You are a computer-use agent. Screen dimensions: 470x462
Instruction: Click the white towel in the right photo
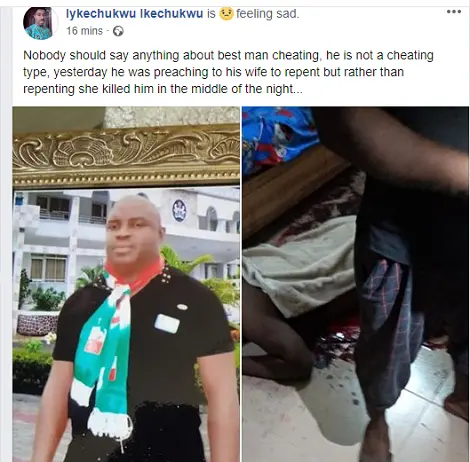[300, 267]
